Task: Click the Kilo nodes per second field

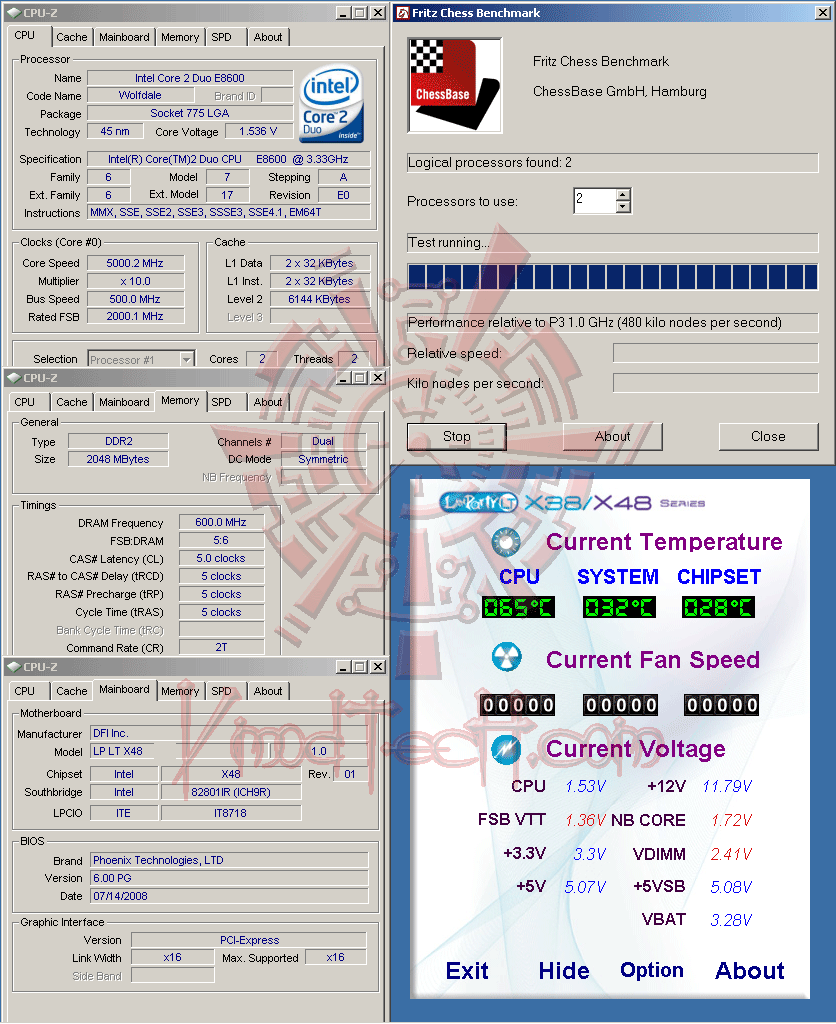Action: click(x=715, y=383)
